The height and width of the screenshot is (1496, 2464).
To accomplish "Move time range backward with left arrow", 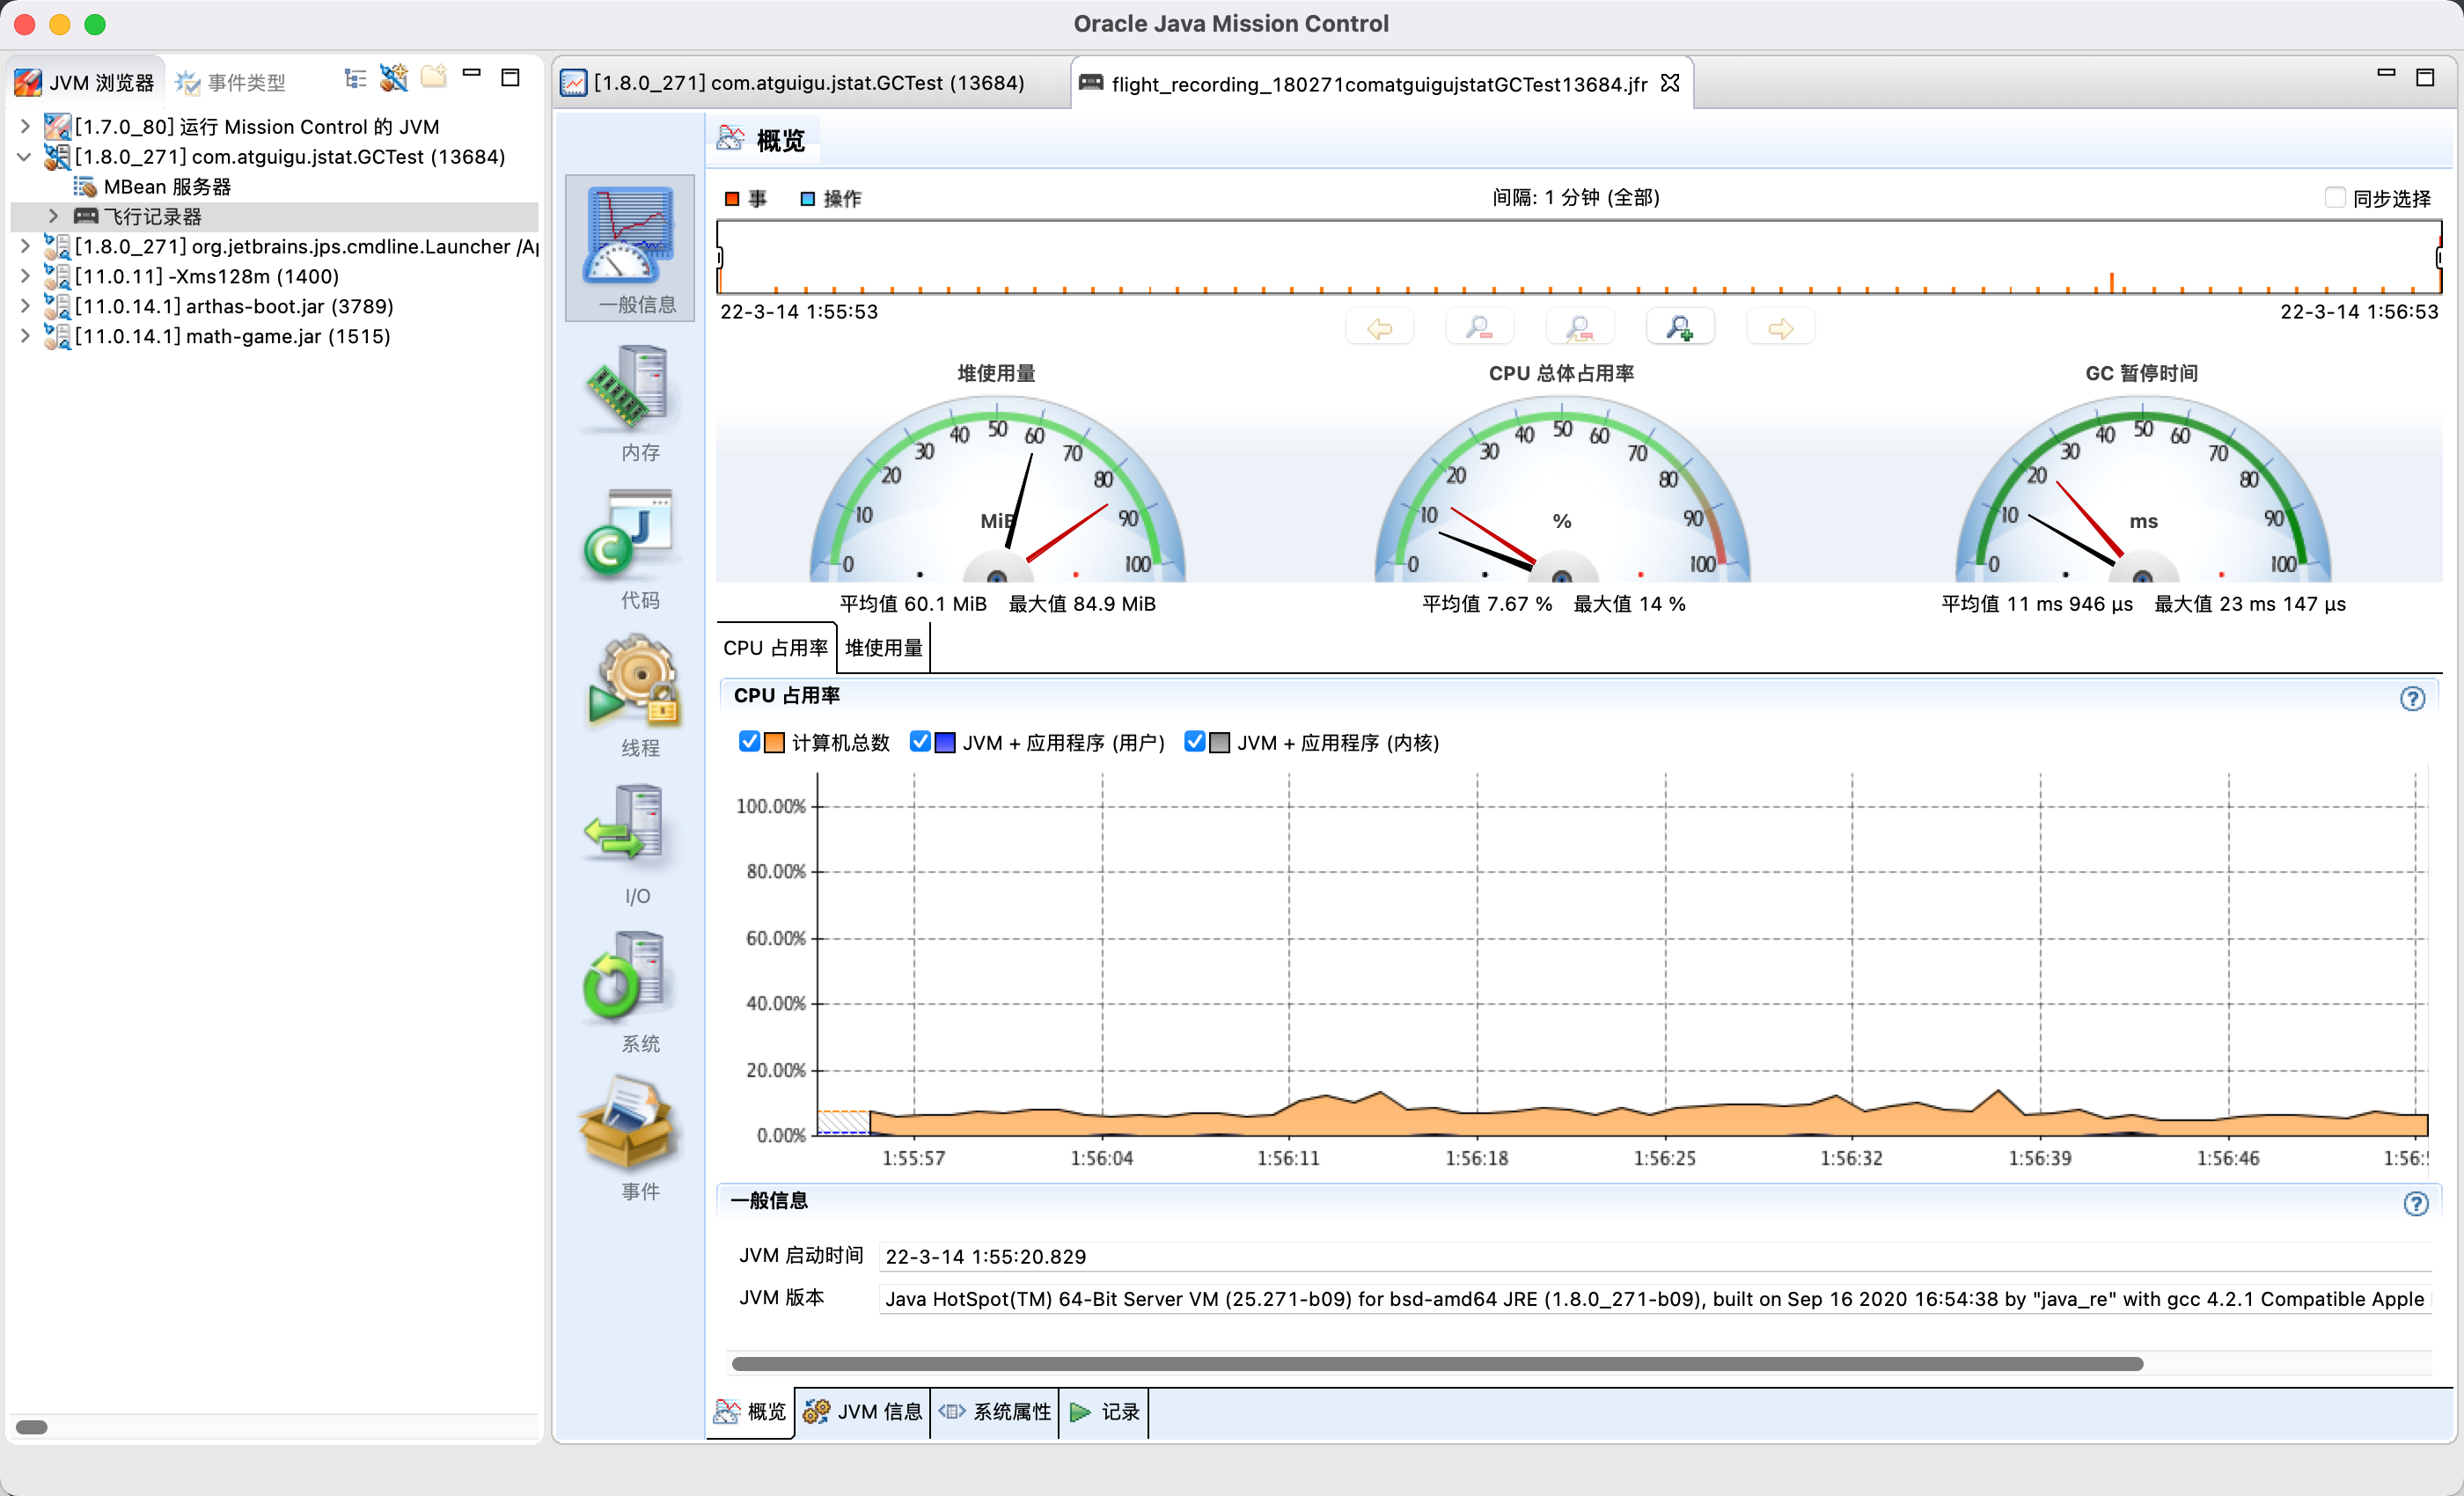I will [1380, 328].
